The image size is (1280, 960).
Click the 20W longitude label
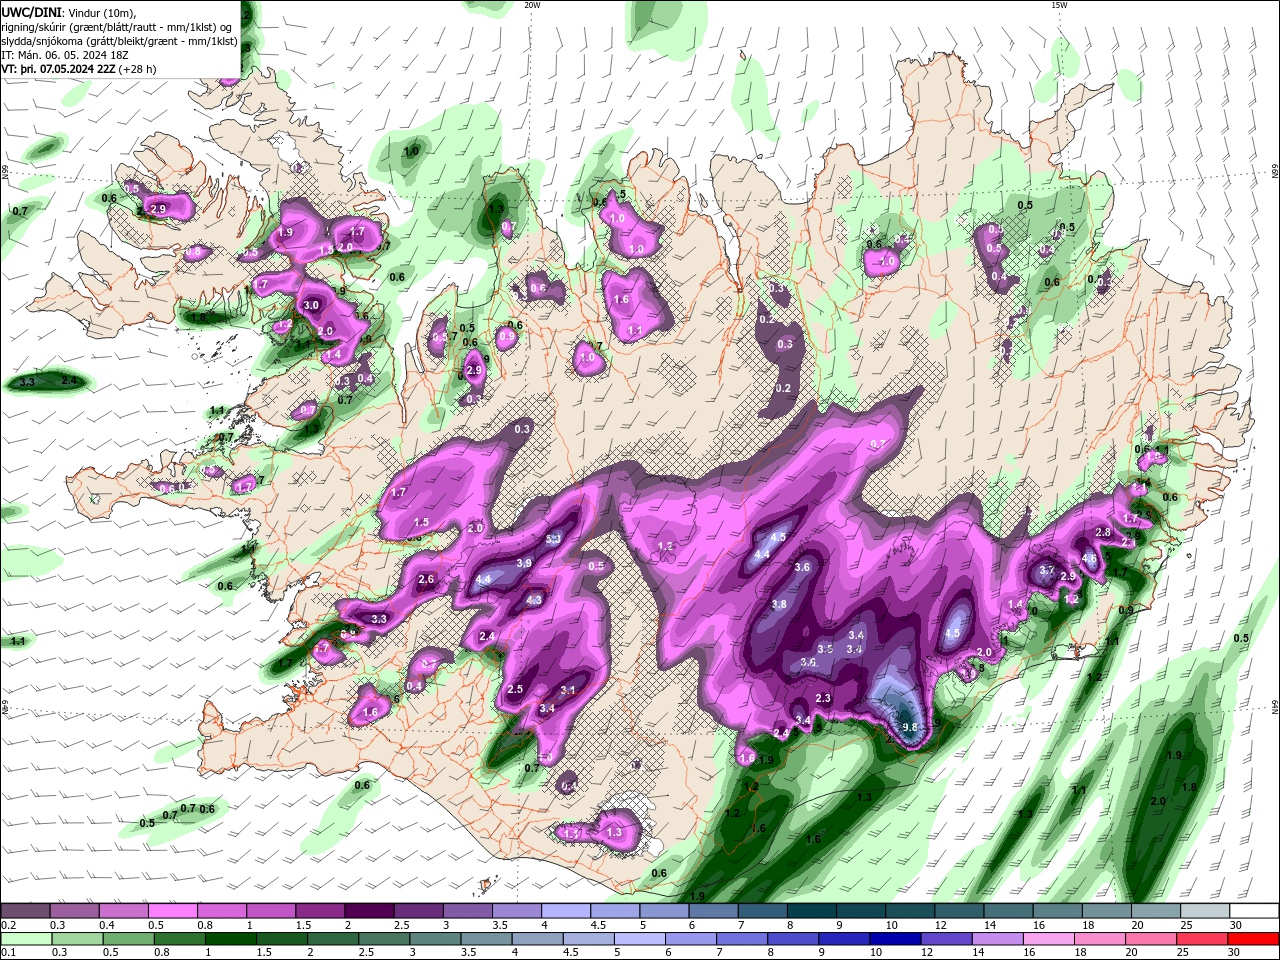[x=532, y=5]
